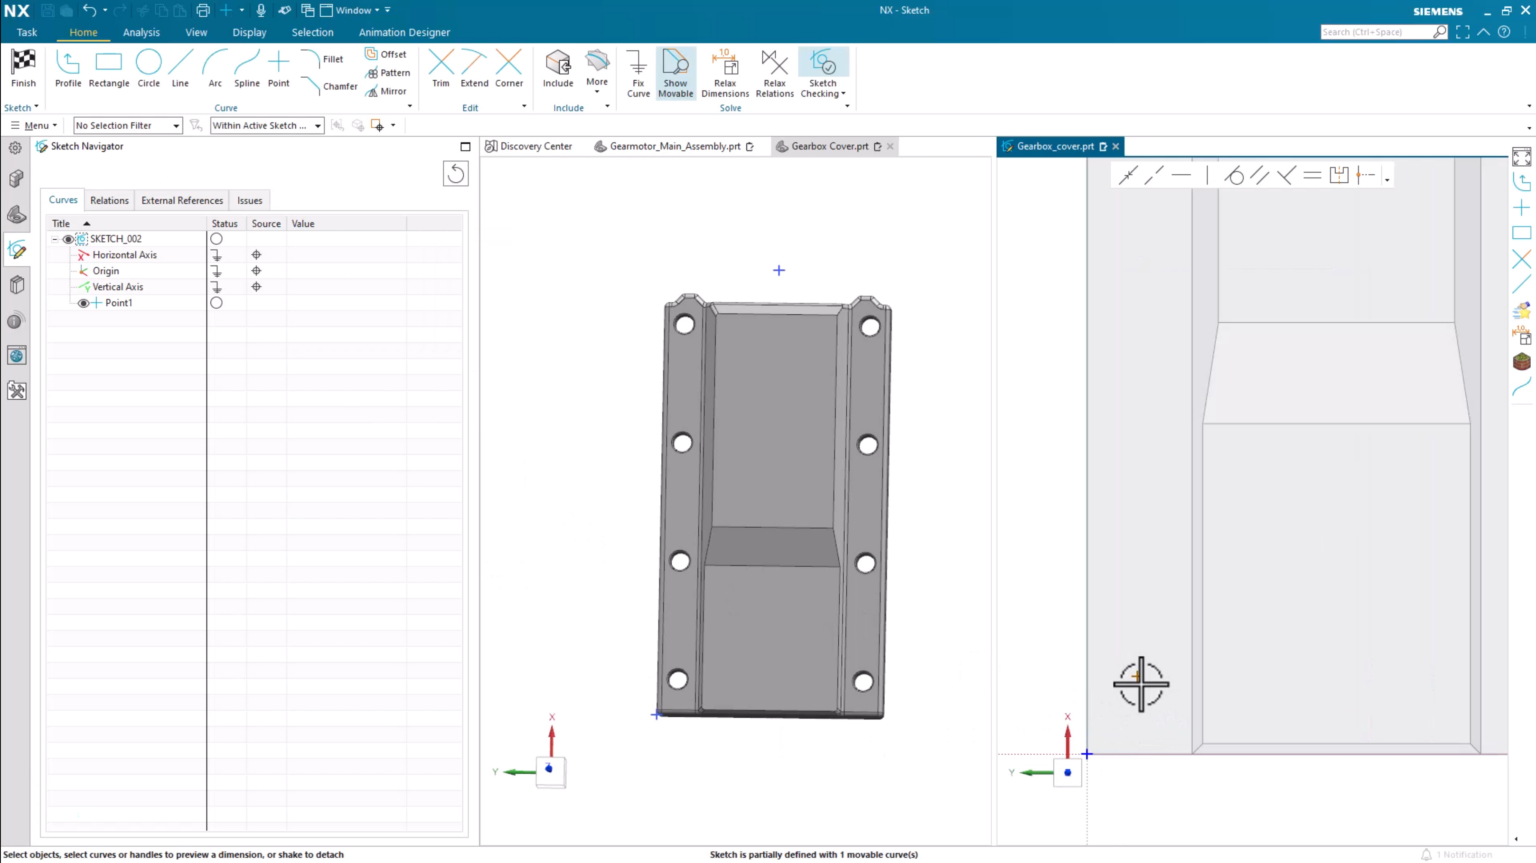The image size is (1536, 863).
Task: Open the Relax Dimensions tool
Action: (724, 73)
